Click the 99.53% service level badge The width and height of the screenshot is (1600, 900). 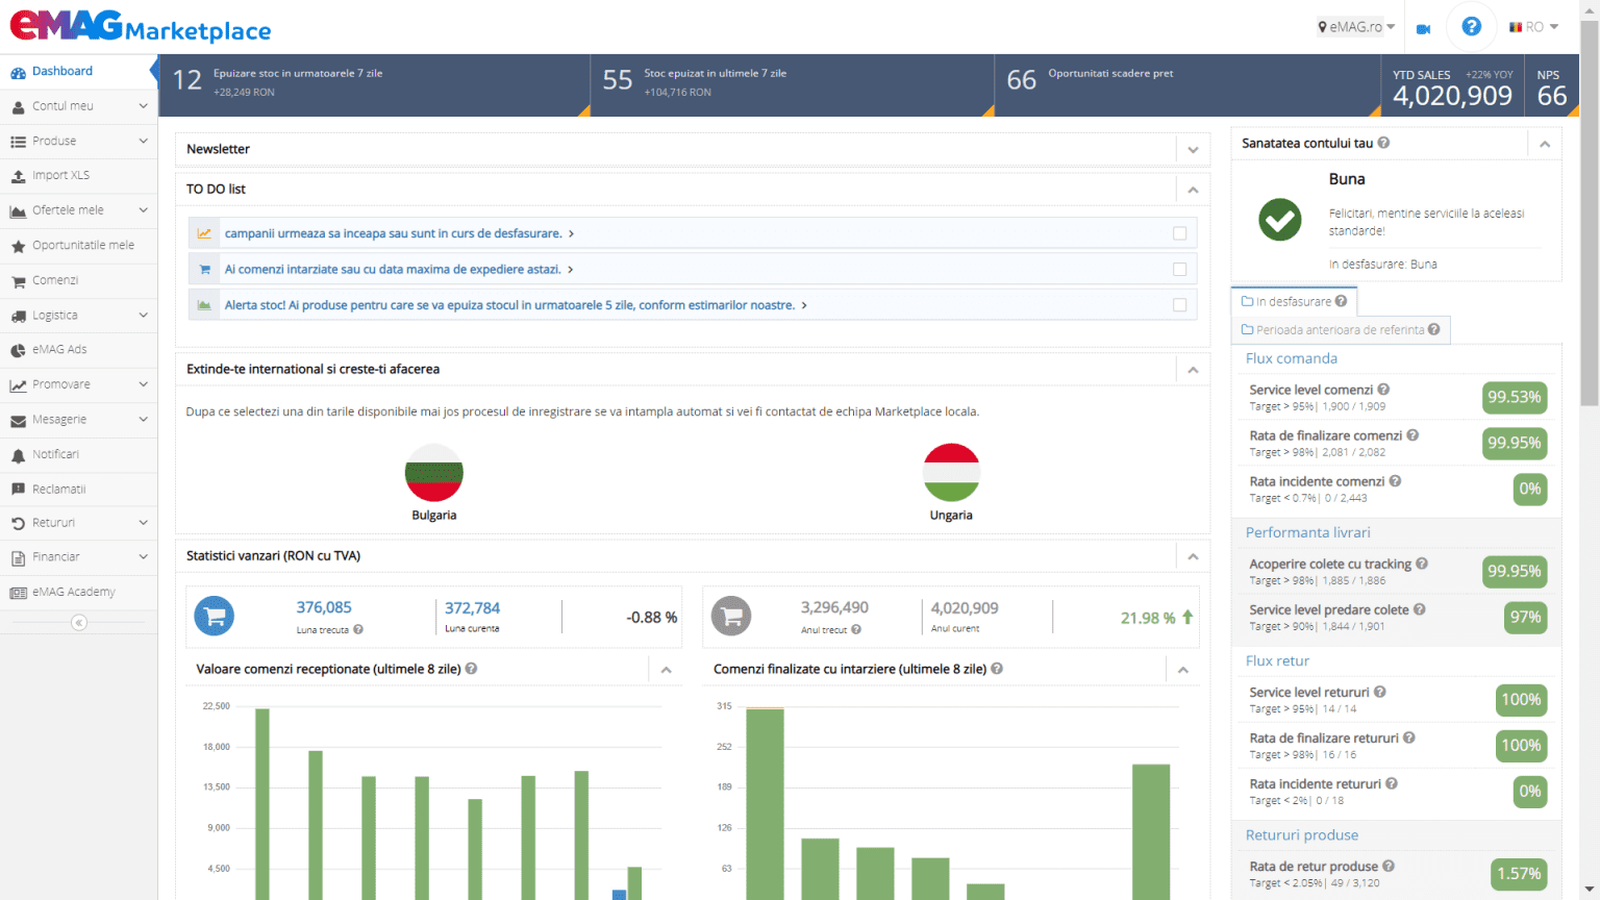click(x=1514, y=398)
